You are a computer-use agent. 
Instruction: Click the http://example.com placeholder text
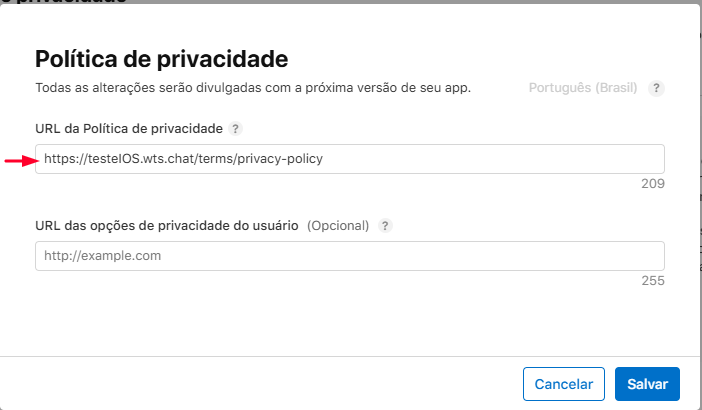point(103,256)
